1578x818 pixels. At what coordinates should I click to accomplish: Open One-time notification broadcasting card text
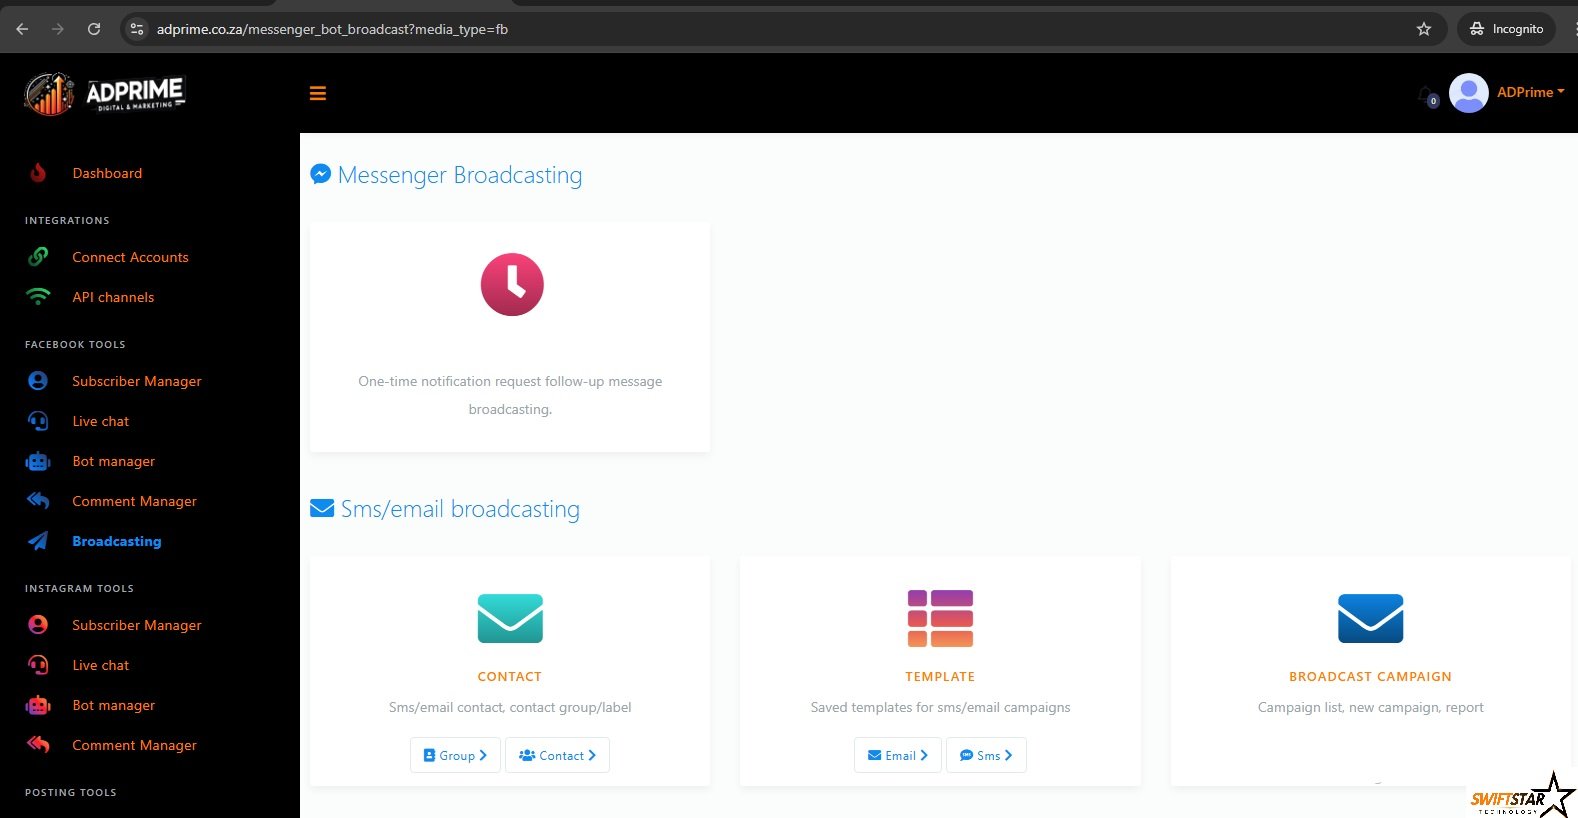point(510,395)
